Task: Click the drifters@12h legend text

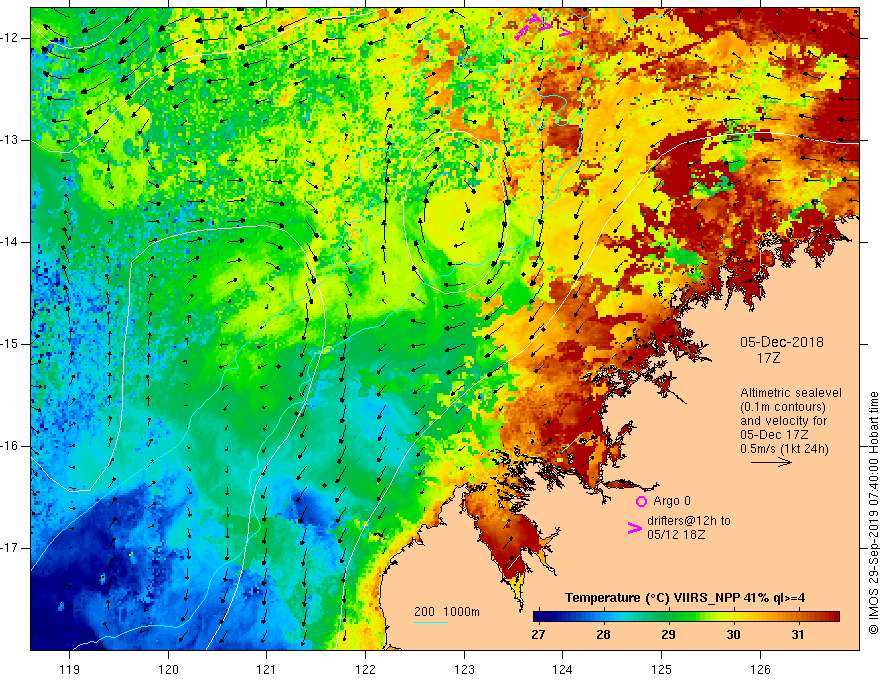Action: (689, 527)
